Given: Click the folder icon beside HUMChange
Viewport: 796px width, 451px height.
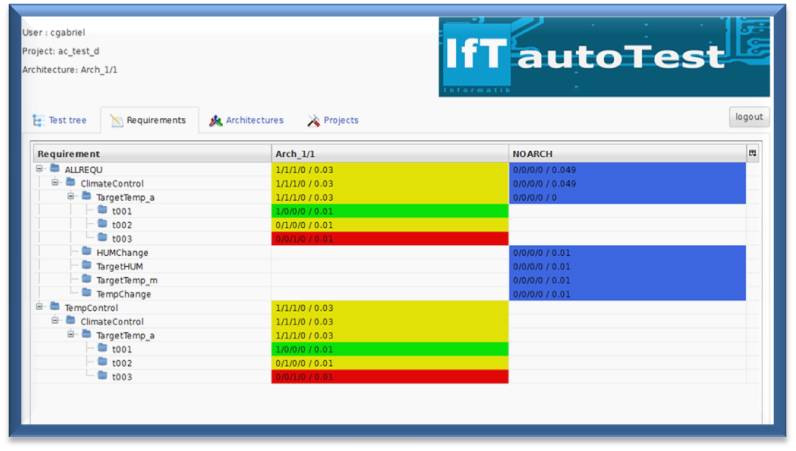Looking at the screenshot, I should pos(87,253).
